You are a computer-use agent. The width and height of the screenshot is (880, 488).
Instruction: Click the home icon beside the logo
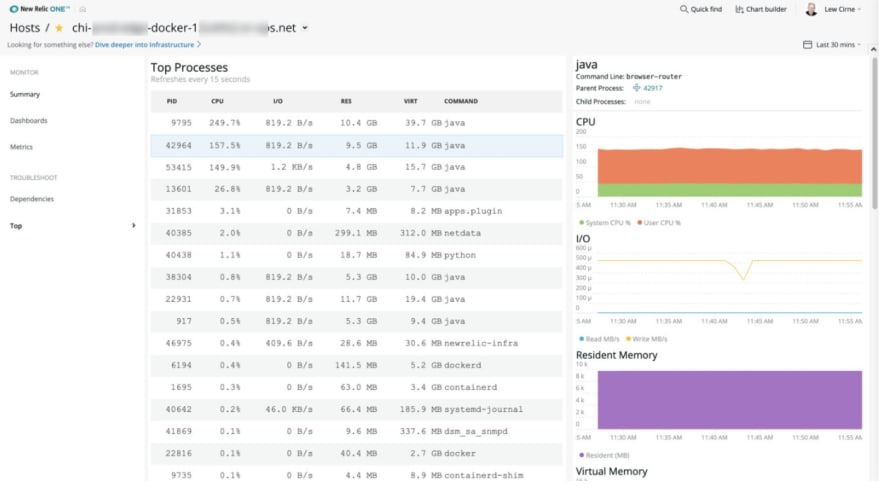(x=82, y=10)
